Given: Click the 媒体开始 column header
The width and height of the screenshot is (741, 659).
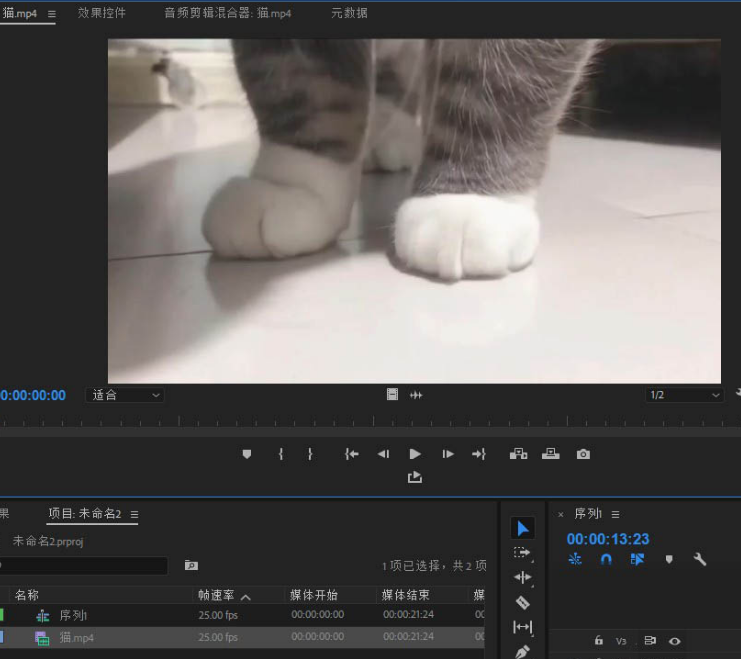Looking at the screenshot, I should point(314,595).
